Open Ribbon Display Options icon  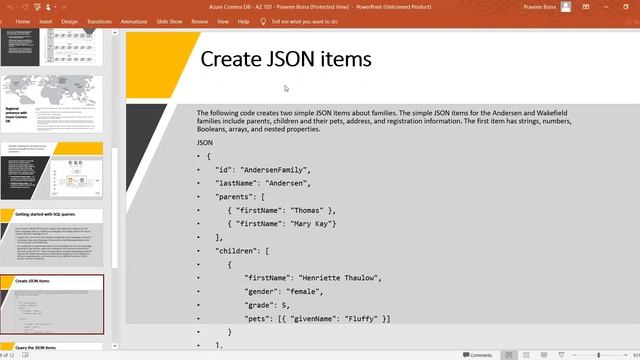(x=586, y=7)
